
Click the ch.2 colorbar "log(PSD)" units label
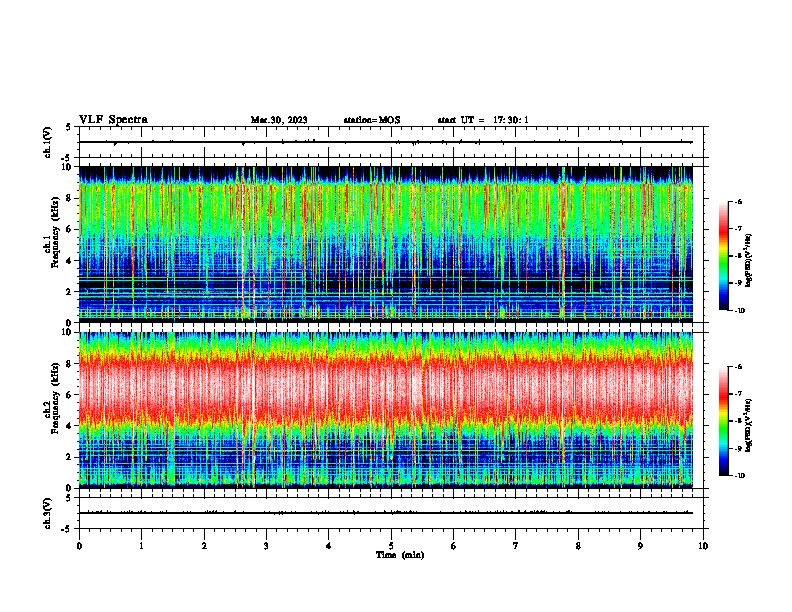(749, 425)
